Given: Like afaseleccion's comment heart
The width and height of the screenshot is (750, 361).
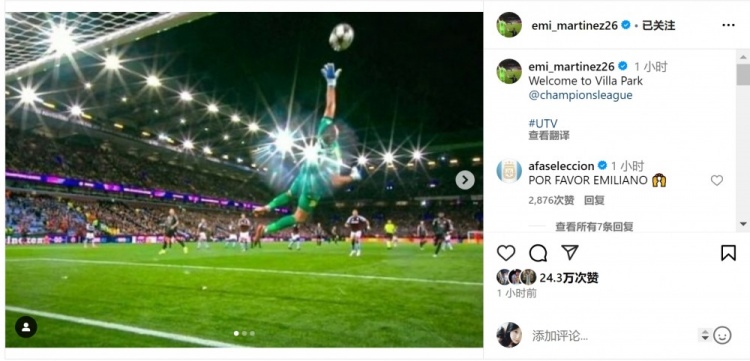Looking at the screenshot, I should [x=717, y=180].
